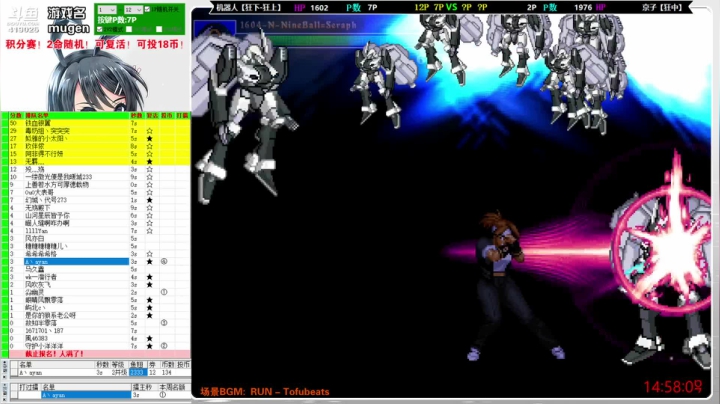Click the 机器人【狂下-狂上】 fighter name
The width and height of the screenshot is (720, 404).
pos(248,8)
